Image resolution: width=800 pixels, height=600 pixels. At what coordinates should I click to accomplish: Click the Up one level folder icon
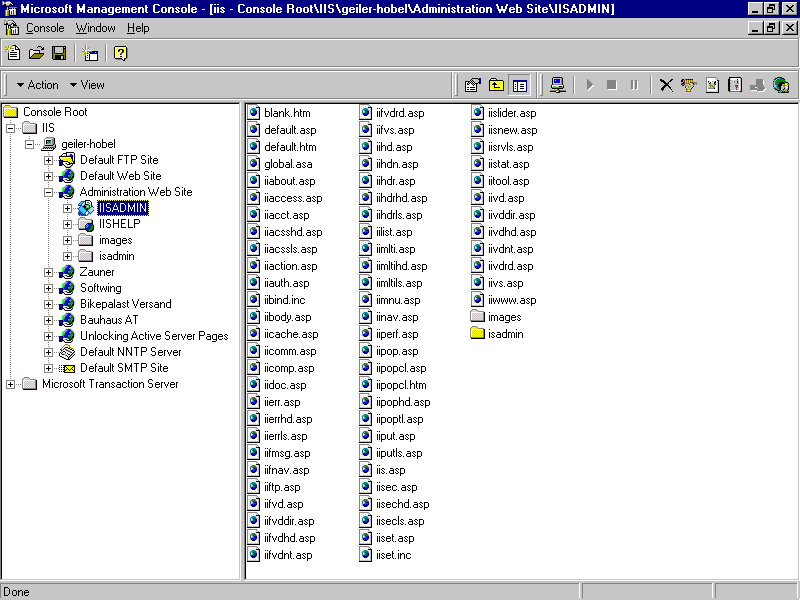tap(496, 85)
